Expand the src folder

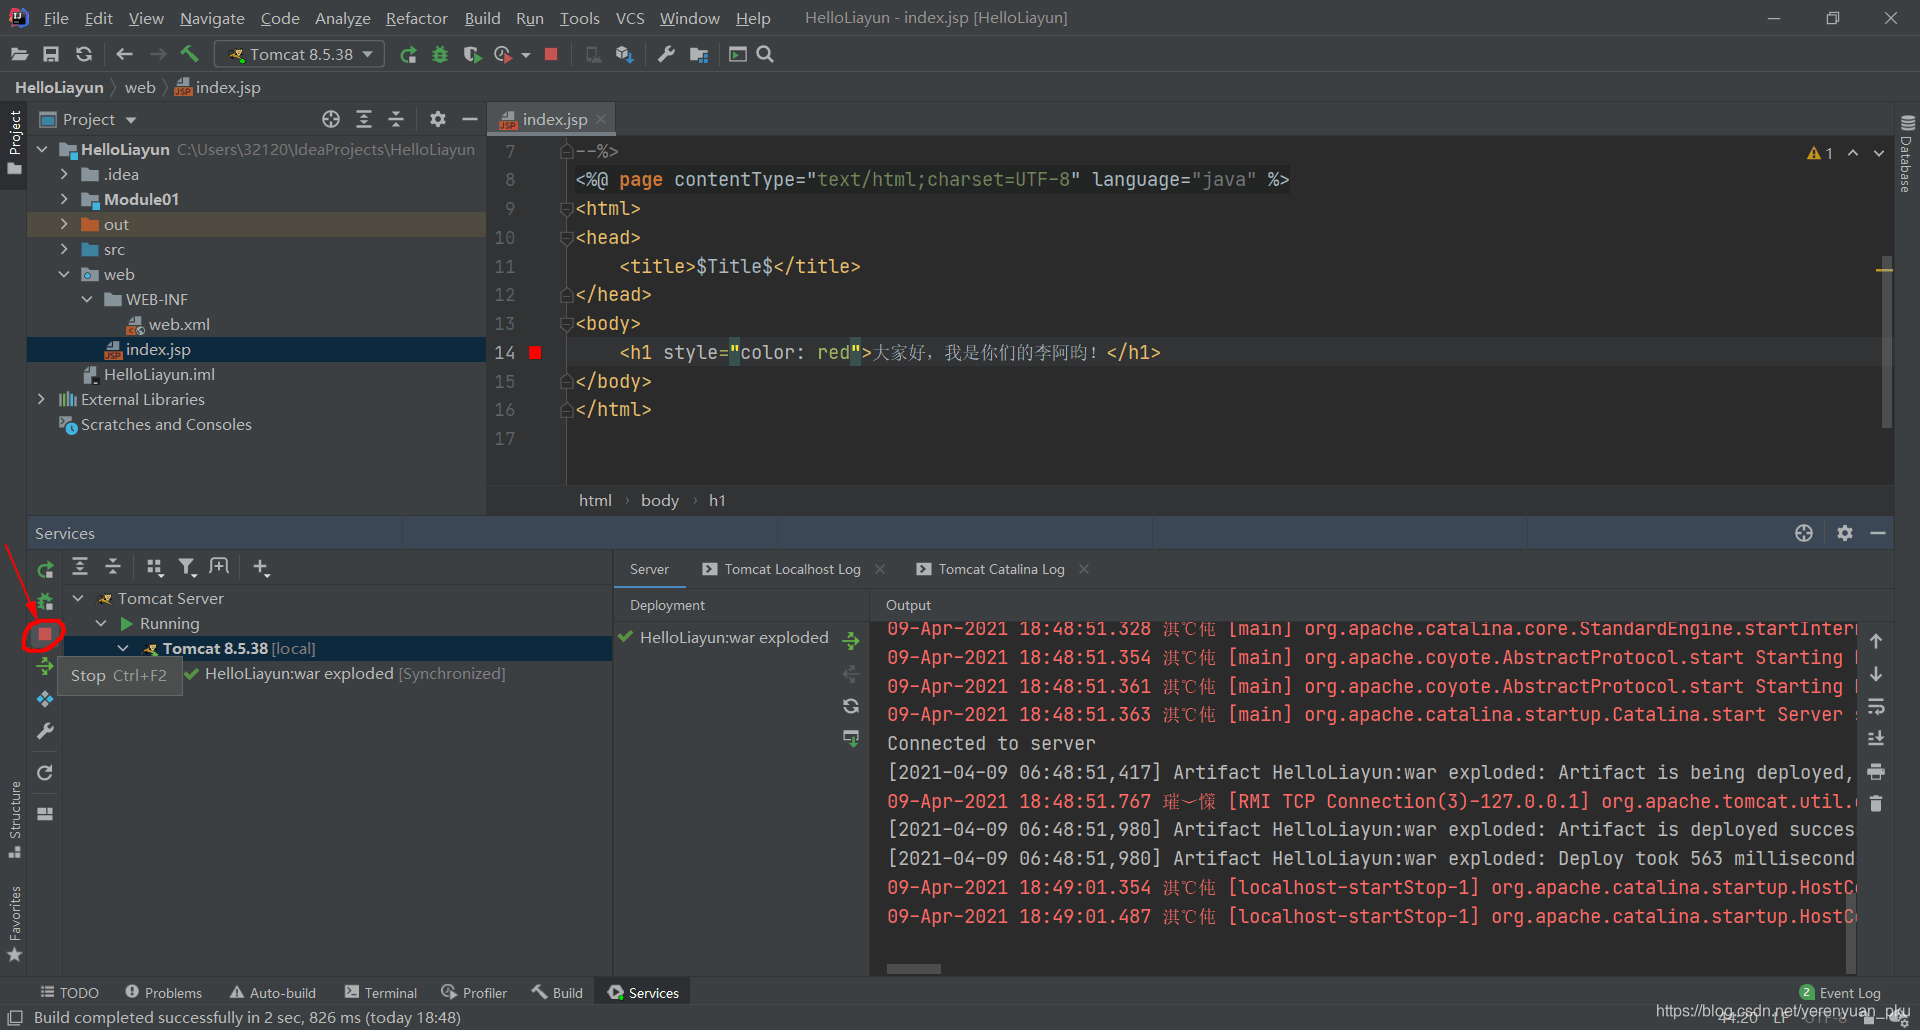click(x=64, y=249)
